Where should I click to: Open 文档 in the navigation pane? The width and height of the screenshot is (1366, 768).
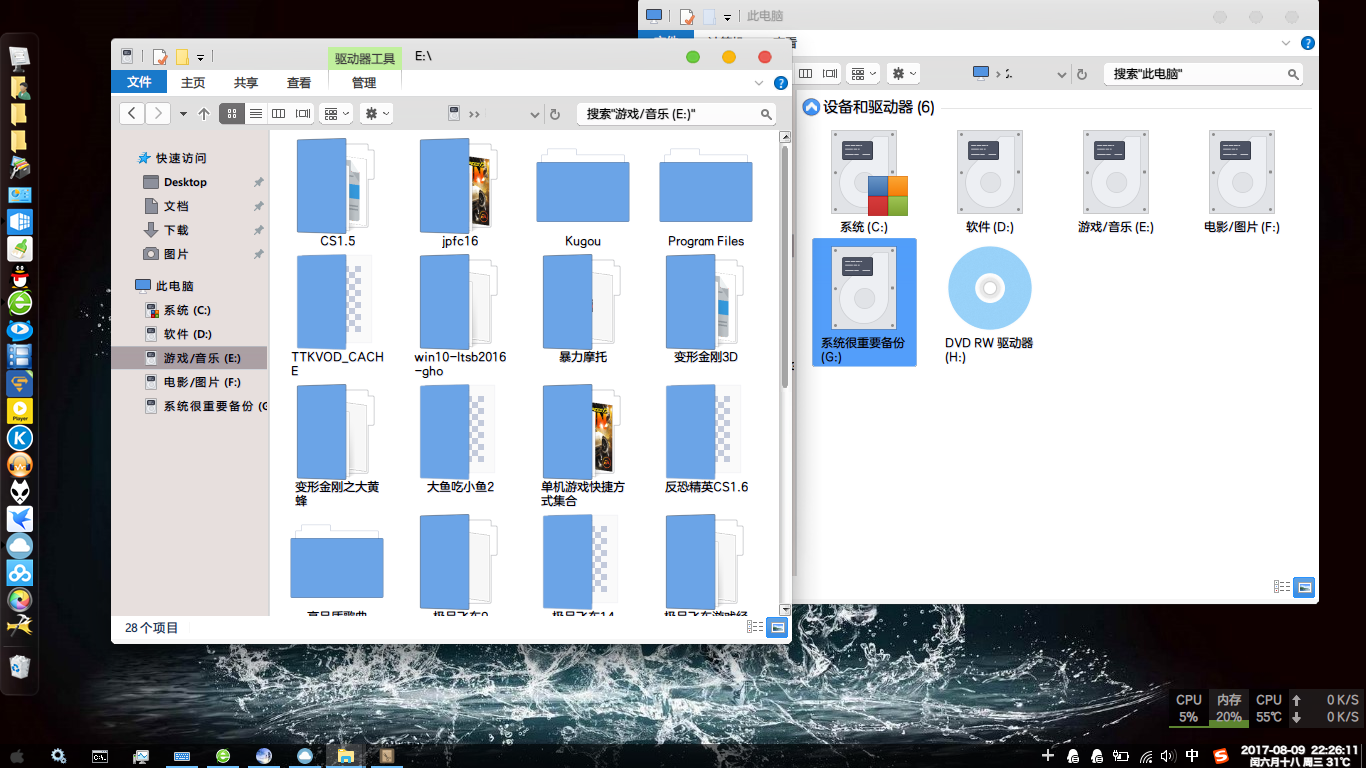click(x=176, y=206)
